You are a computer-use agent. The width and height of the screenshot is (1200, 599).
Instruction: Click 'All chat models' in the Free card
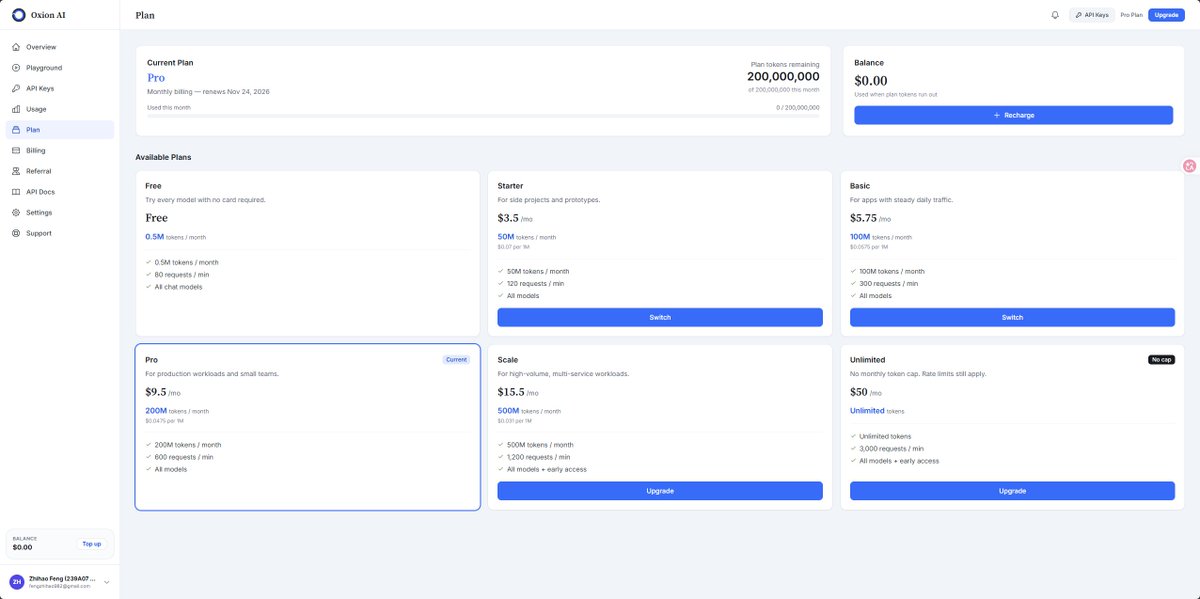point(176,287)
